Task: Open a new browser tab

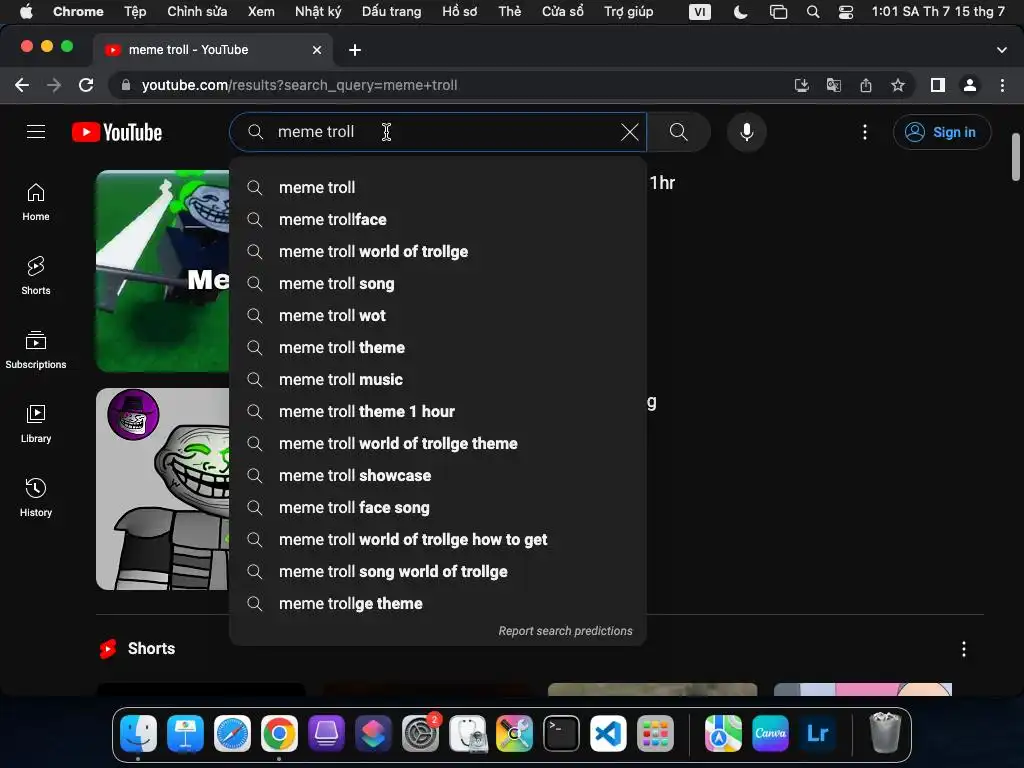Action: coord(355,50)
